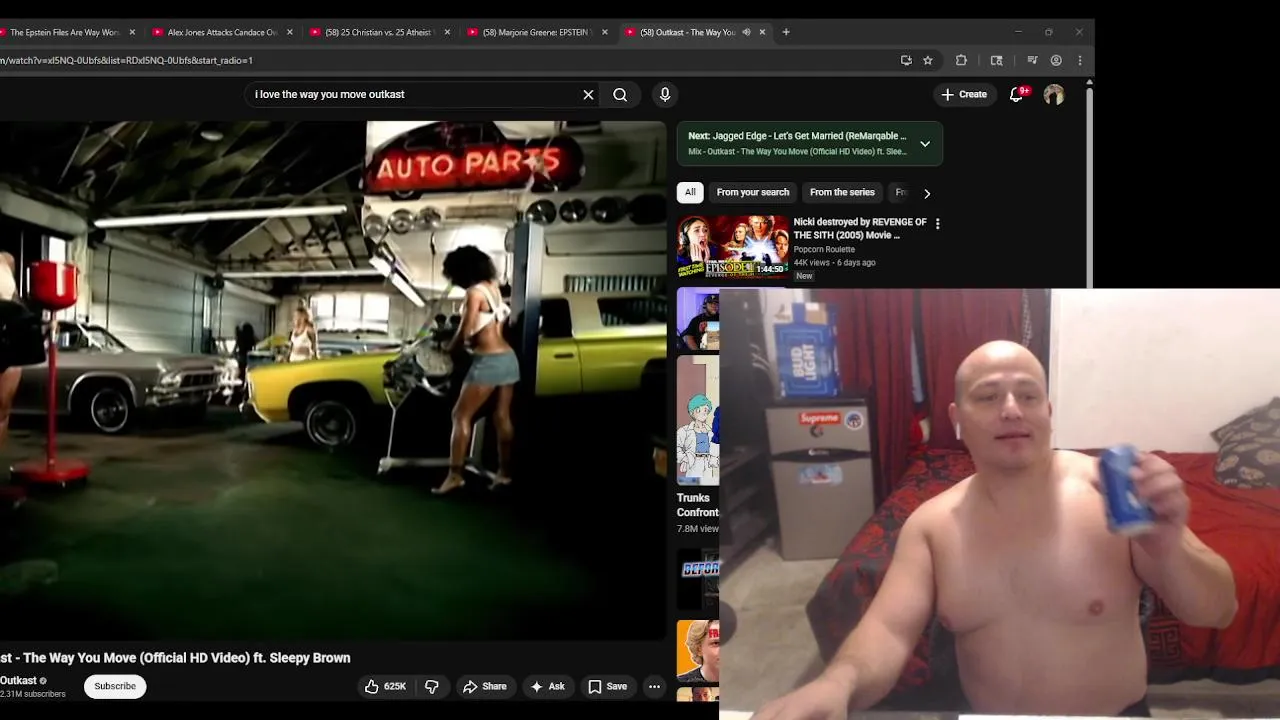
Task: Open Nicki destroyed by REVENGE video title
Action: (860, 228)
